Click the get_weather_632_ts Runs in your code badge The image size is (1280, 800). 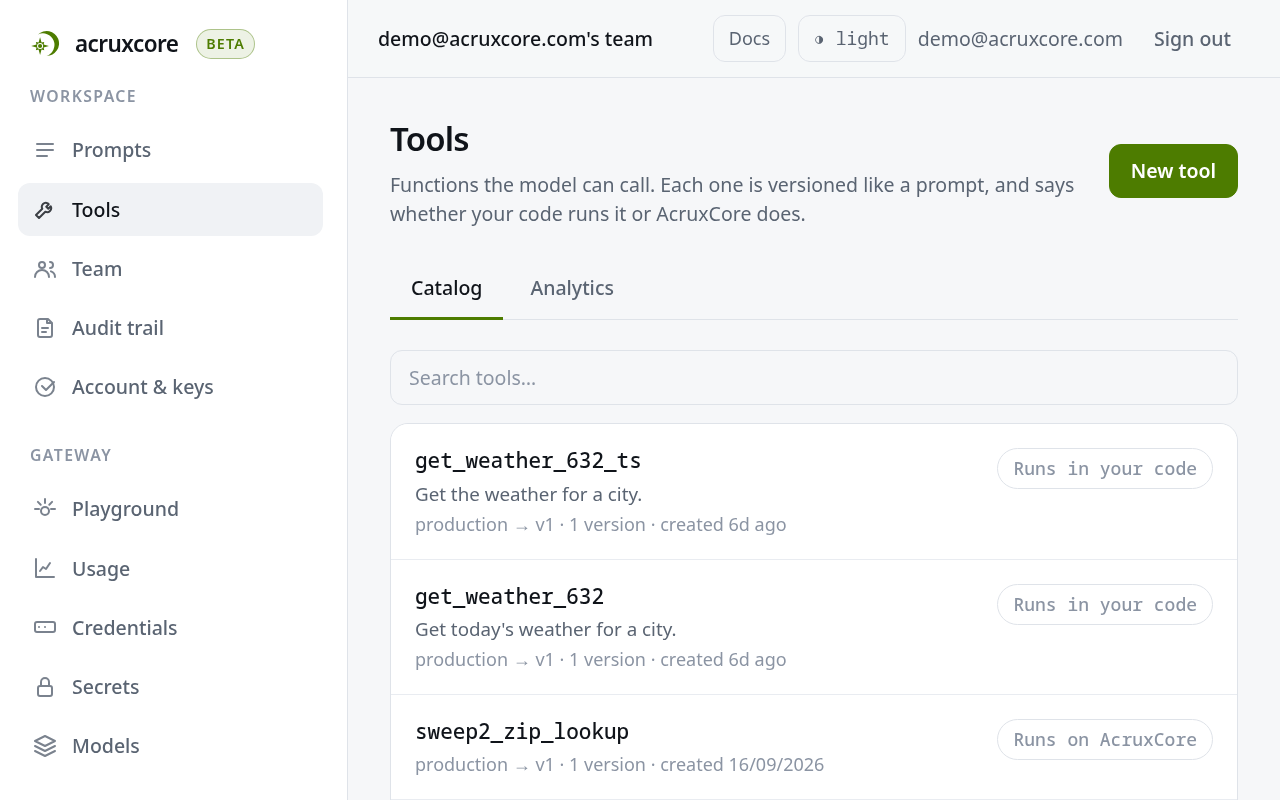(1105, 469)
